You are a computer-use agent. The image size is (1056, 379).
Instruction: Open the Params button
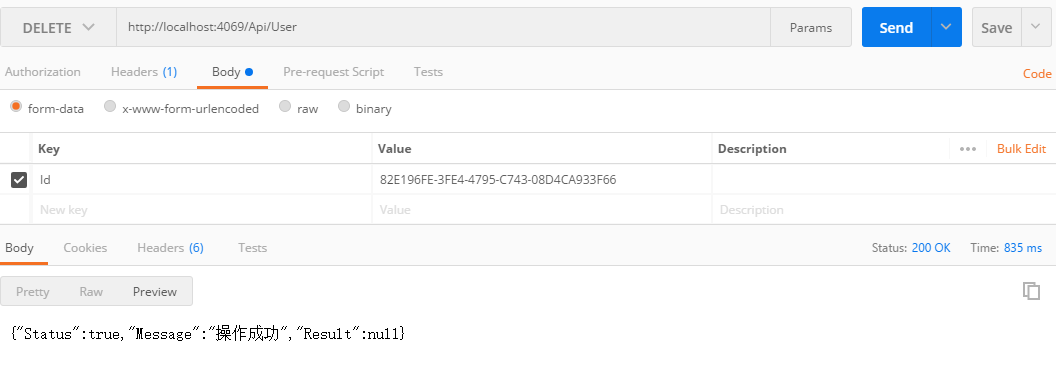pyautogui.click(x=811, y=28)
